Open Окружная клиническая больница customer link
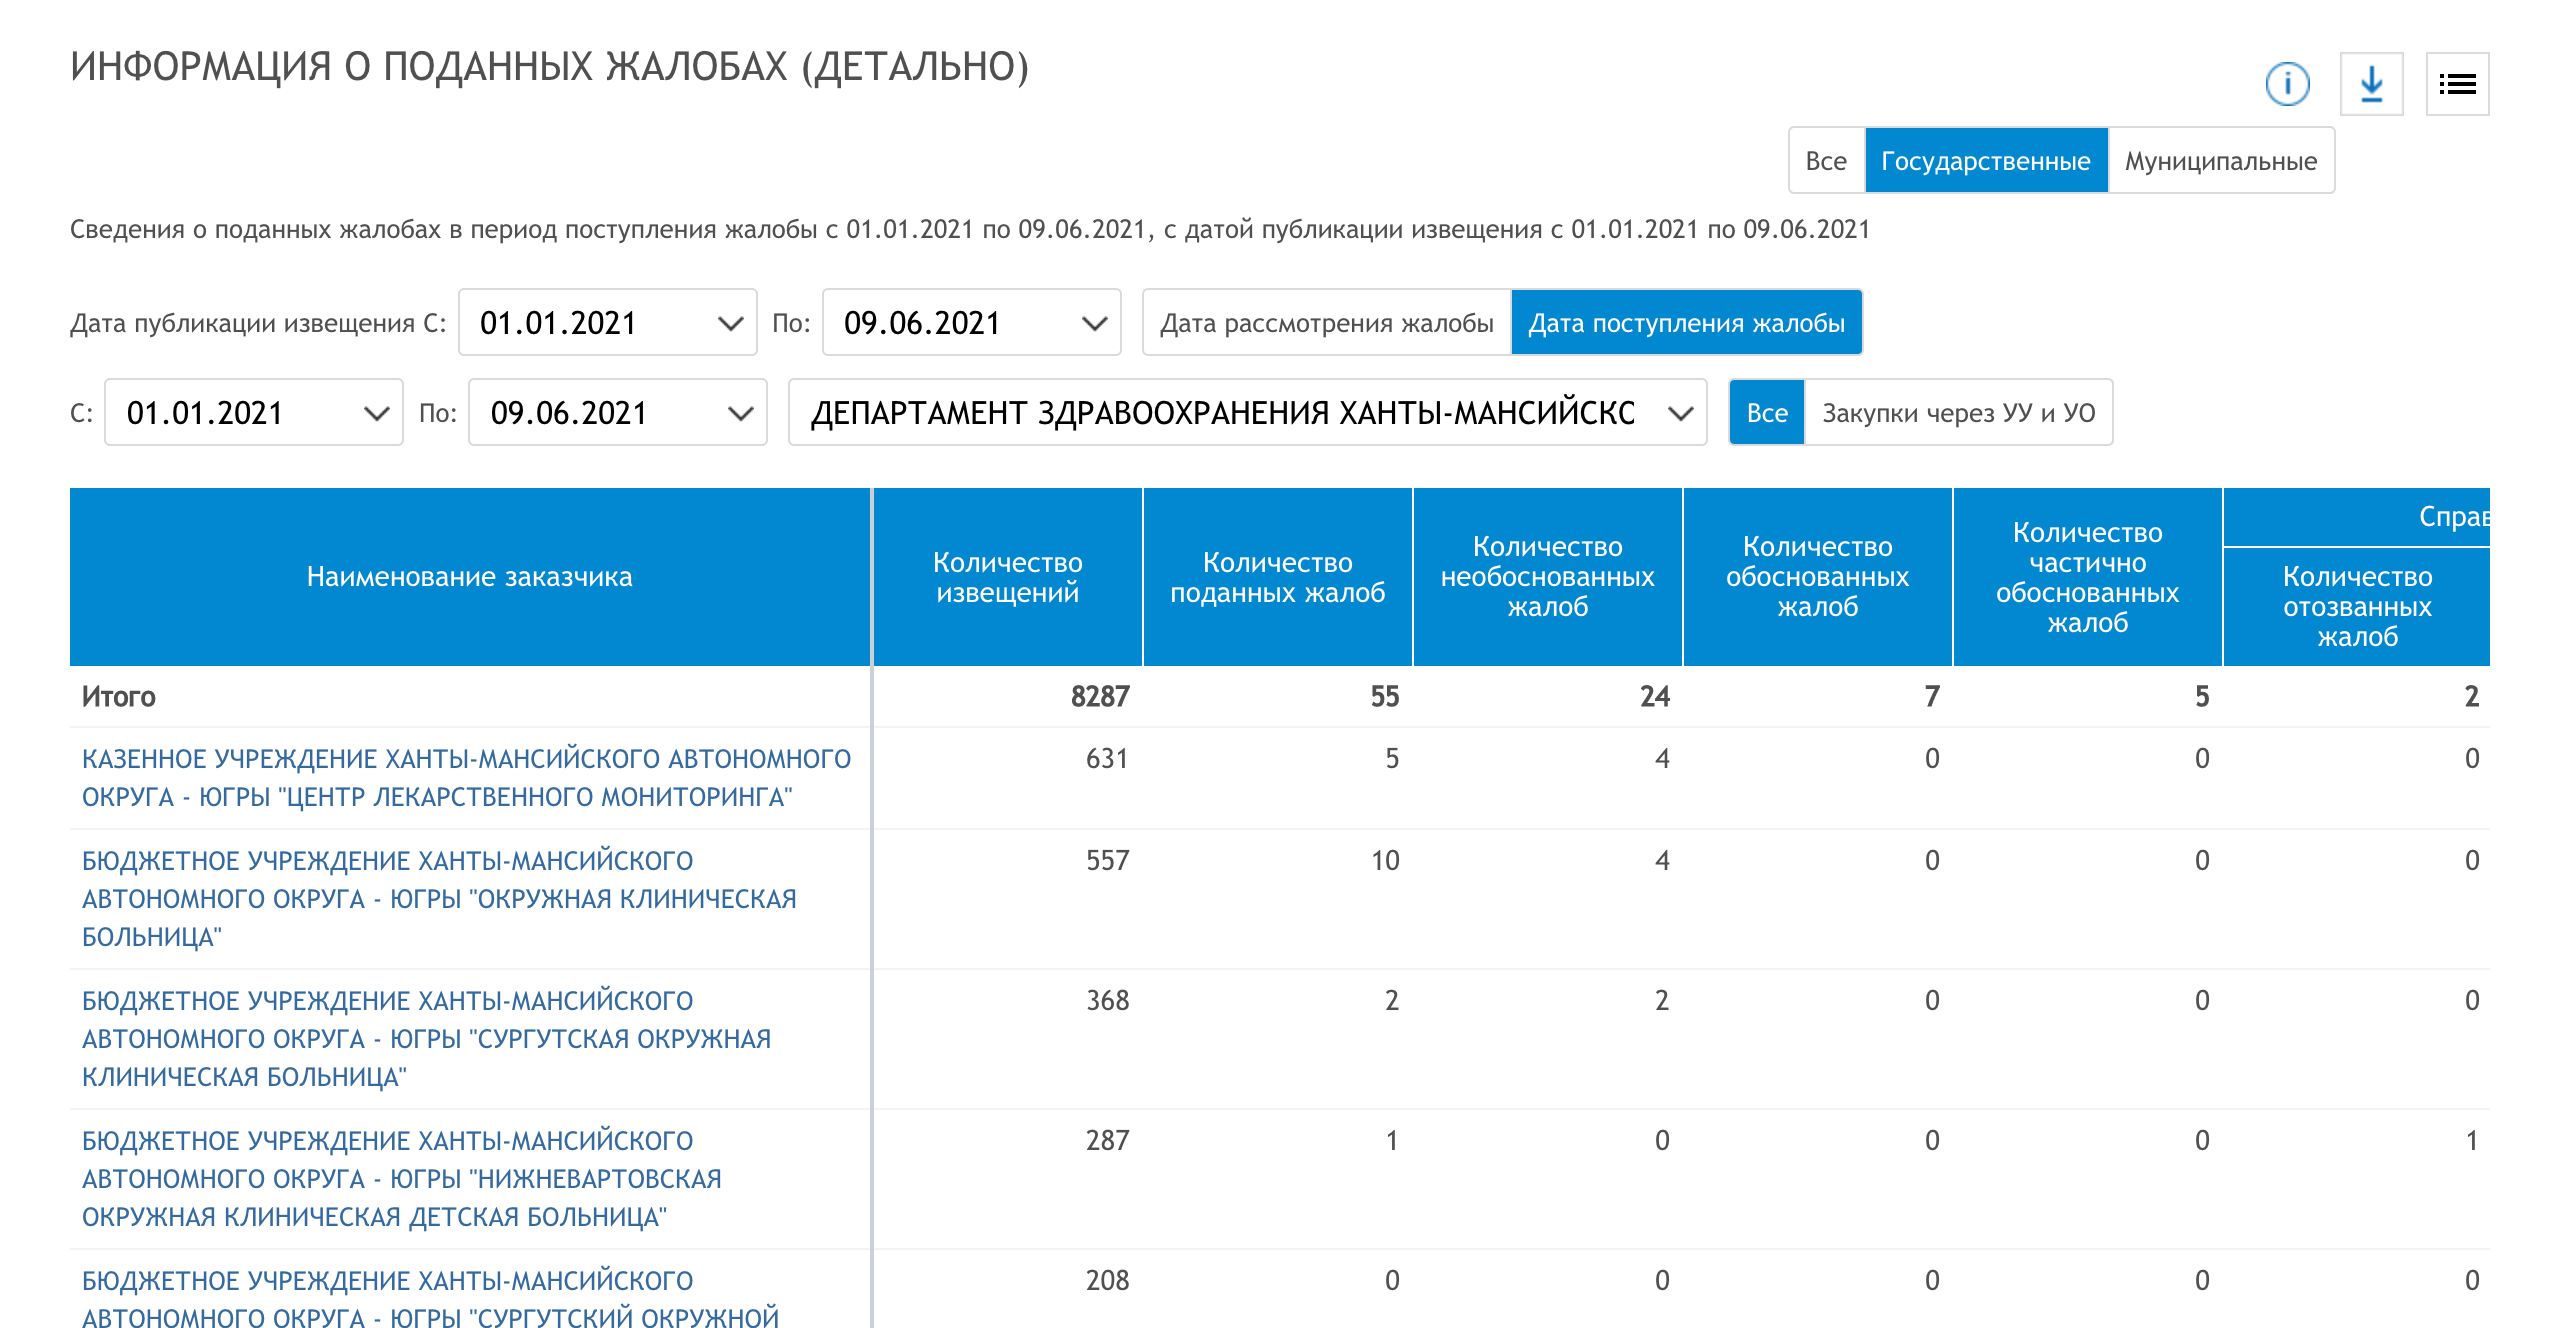This screenshot has width=2560, height=1328. point(439,899)
